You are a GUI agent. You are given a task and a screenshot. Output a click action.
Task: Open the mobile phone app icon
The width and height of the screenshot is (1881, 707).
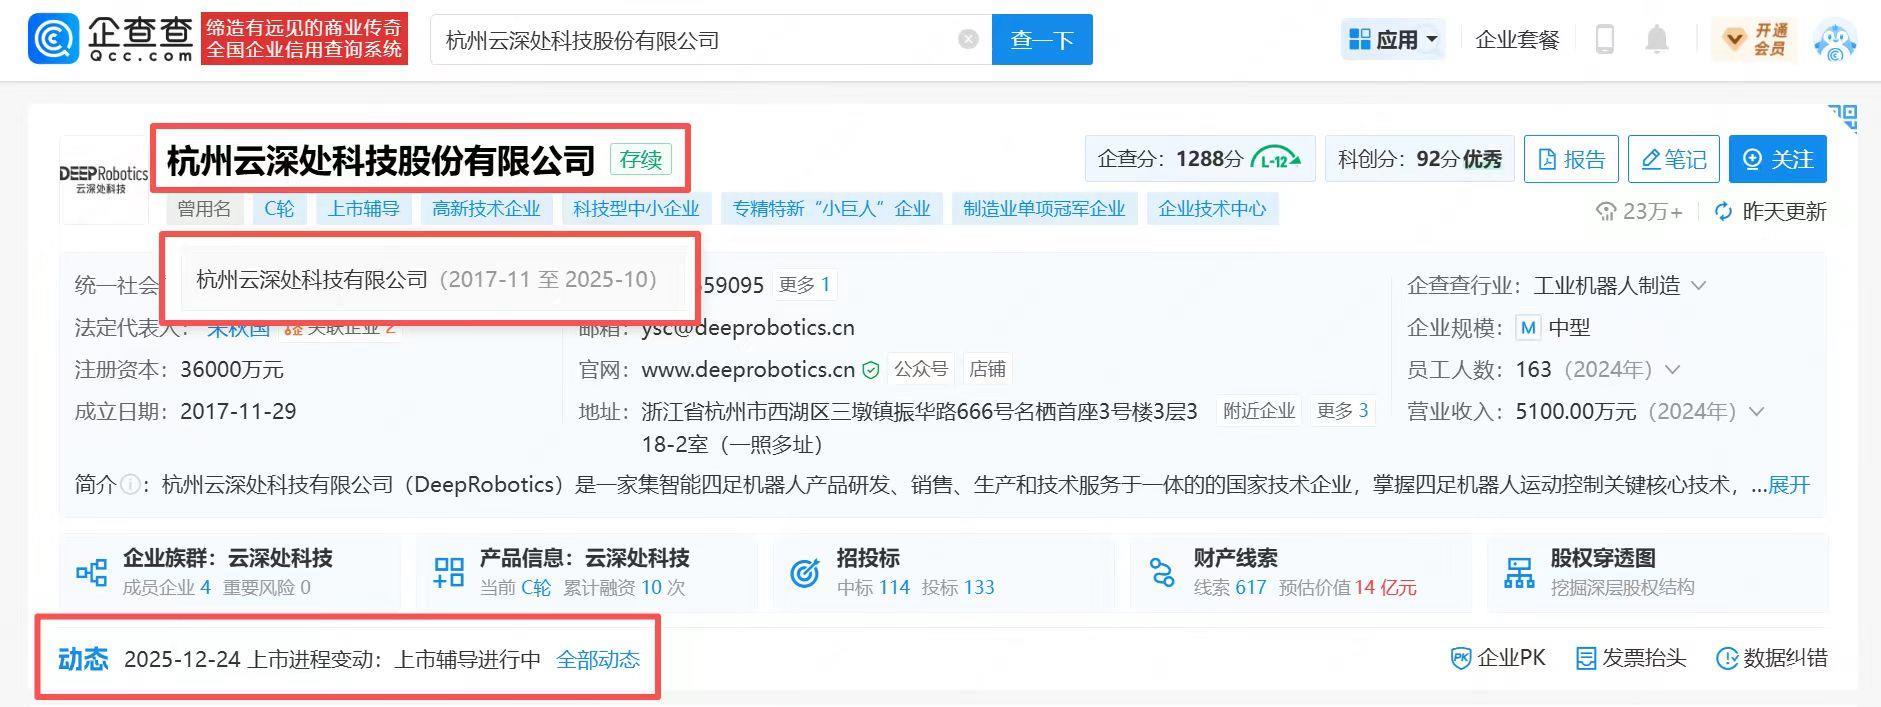tap(1604, 40)
